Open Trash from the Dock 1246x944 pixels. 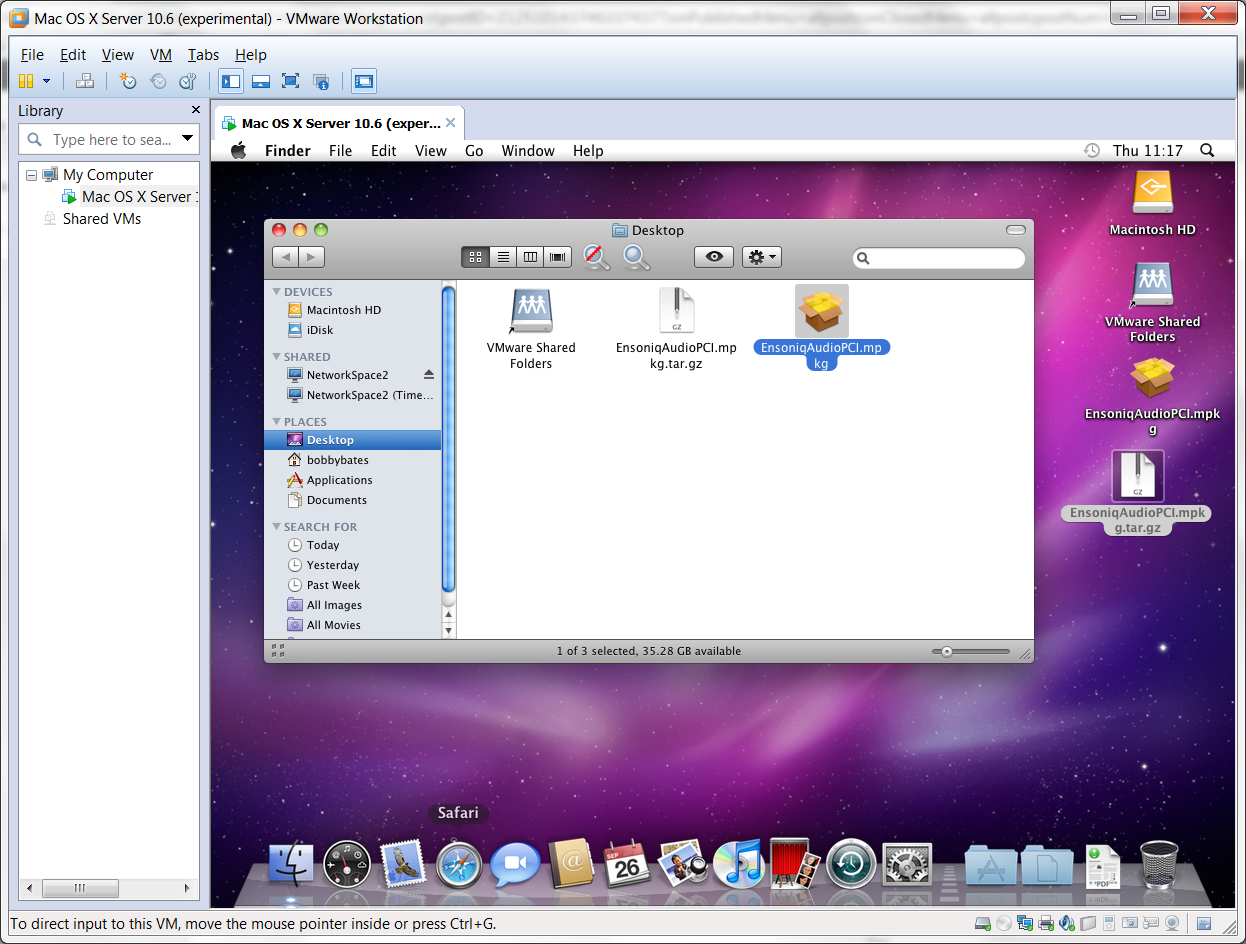point(1159,863)
